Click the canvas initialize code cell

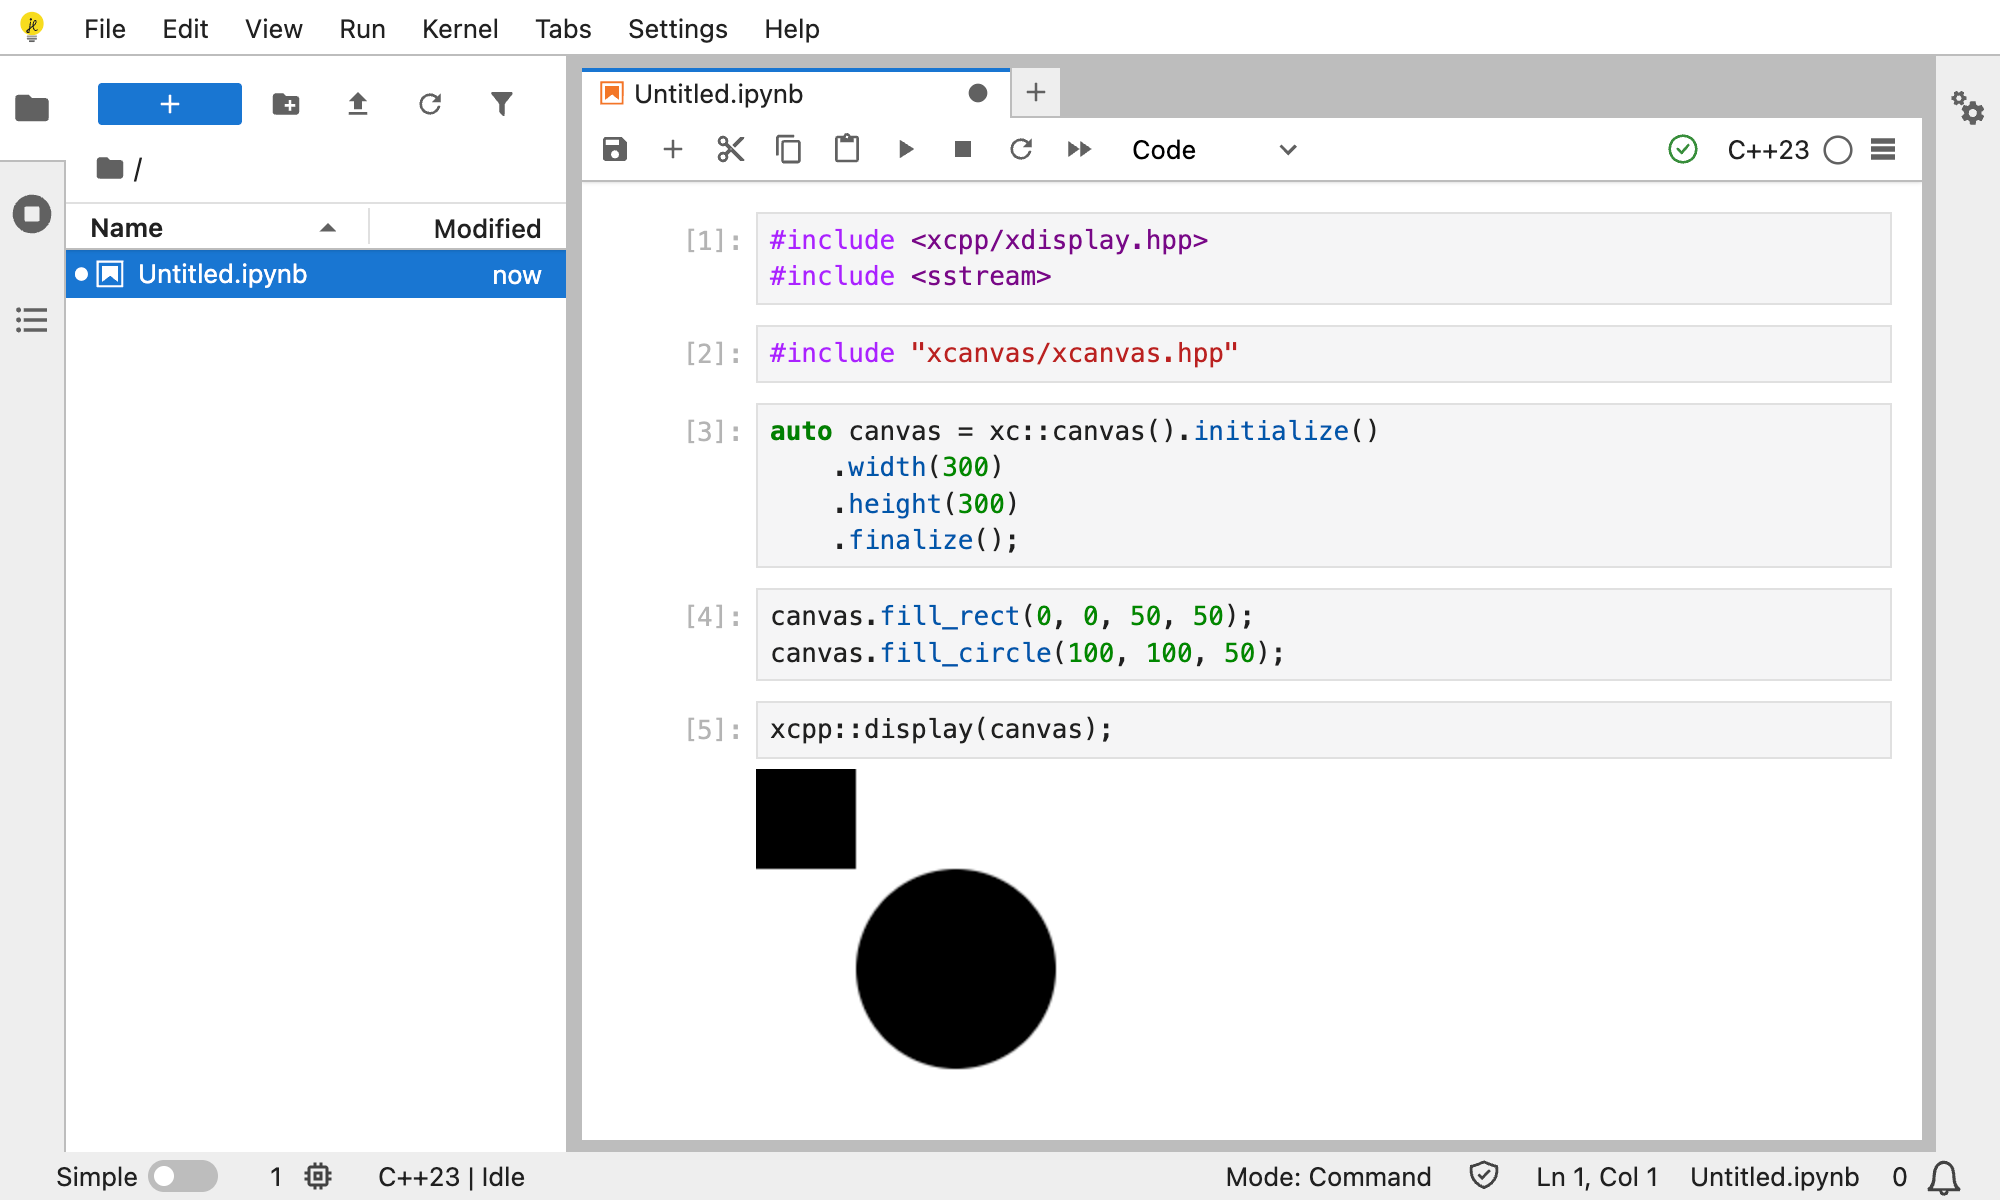pos(1324,485)
